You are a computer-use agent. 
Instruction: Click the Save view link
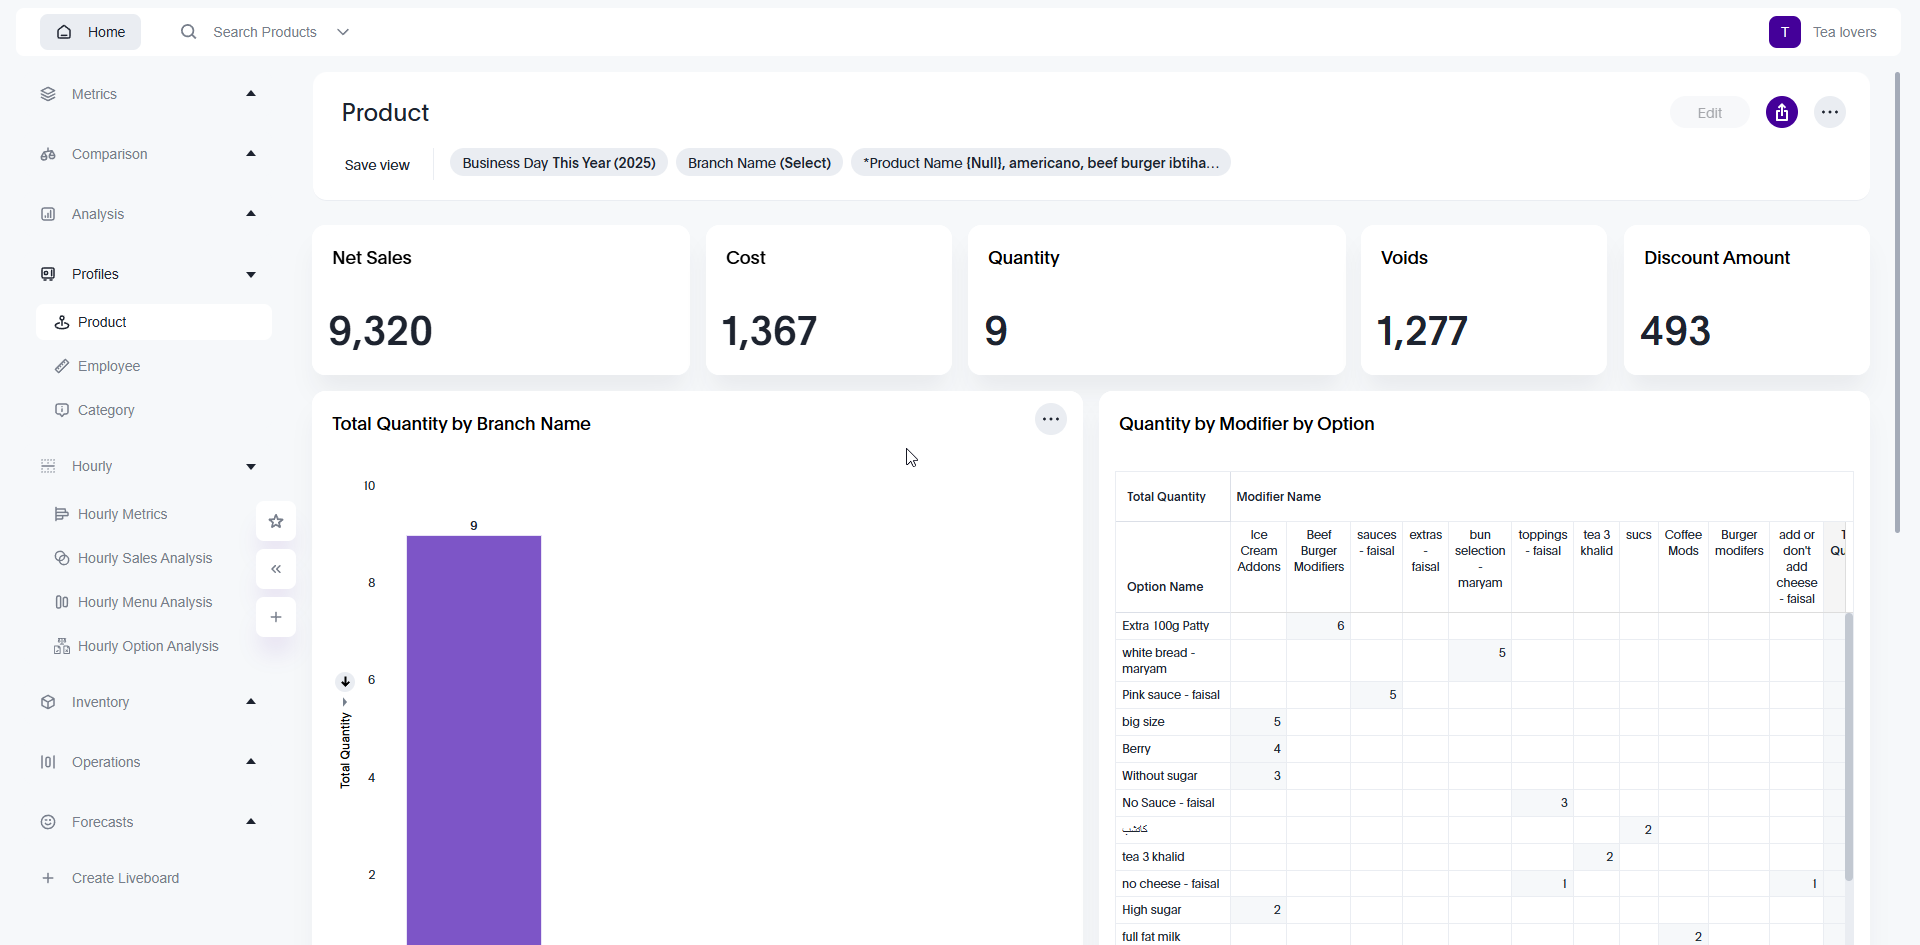point(376,164)
